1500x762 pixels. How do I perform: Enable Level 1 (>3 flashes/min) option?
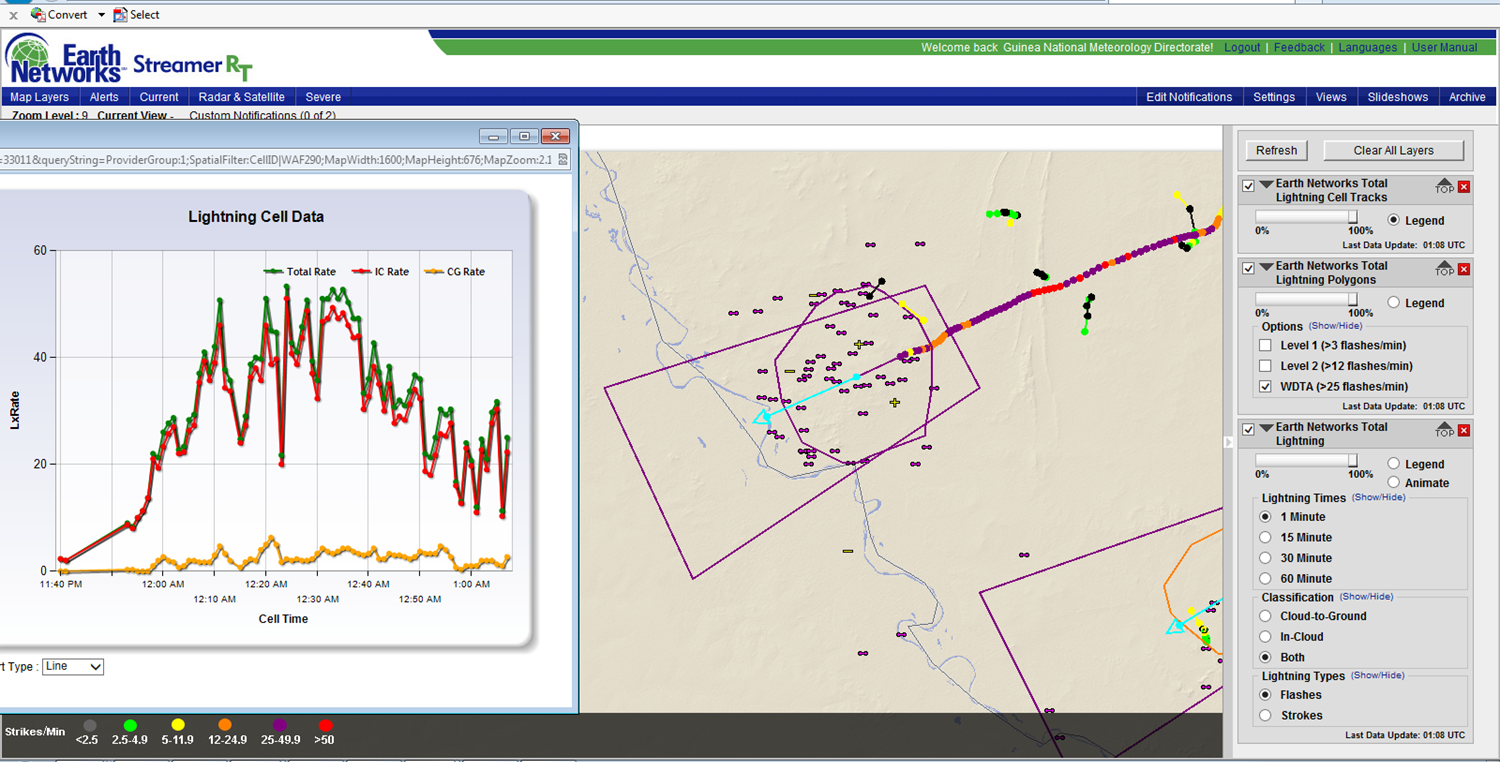(1266, 345)
